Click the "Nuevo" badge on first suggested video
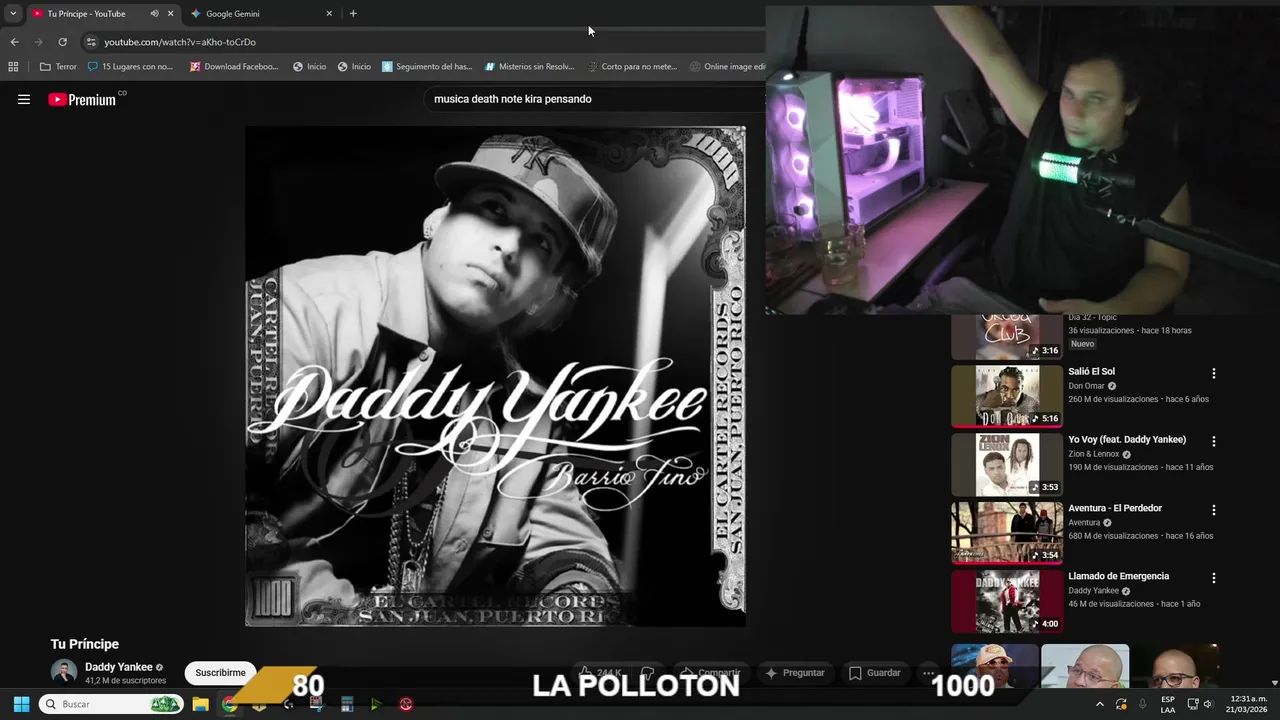The image size is (1280, 720). coord(1082,344)
